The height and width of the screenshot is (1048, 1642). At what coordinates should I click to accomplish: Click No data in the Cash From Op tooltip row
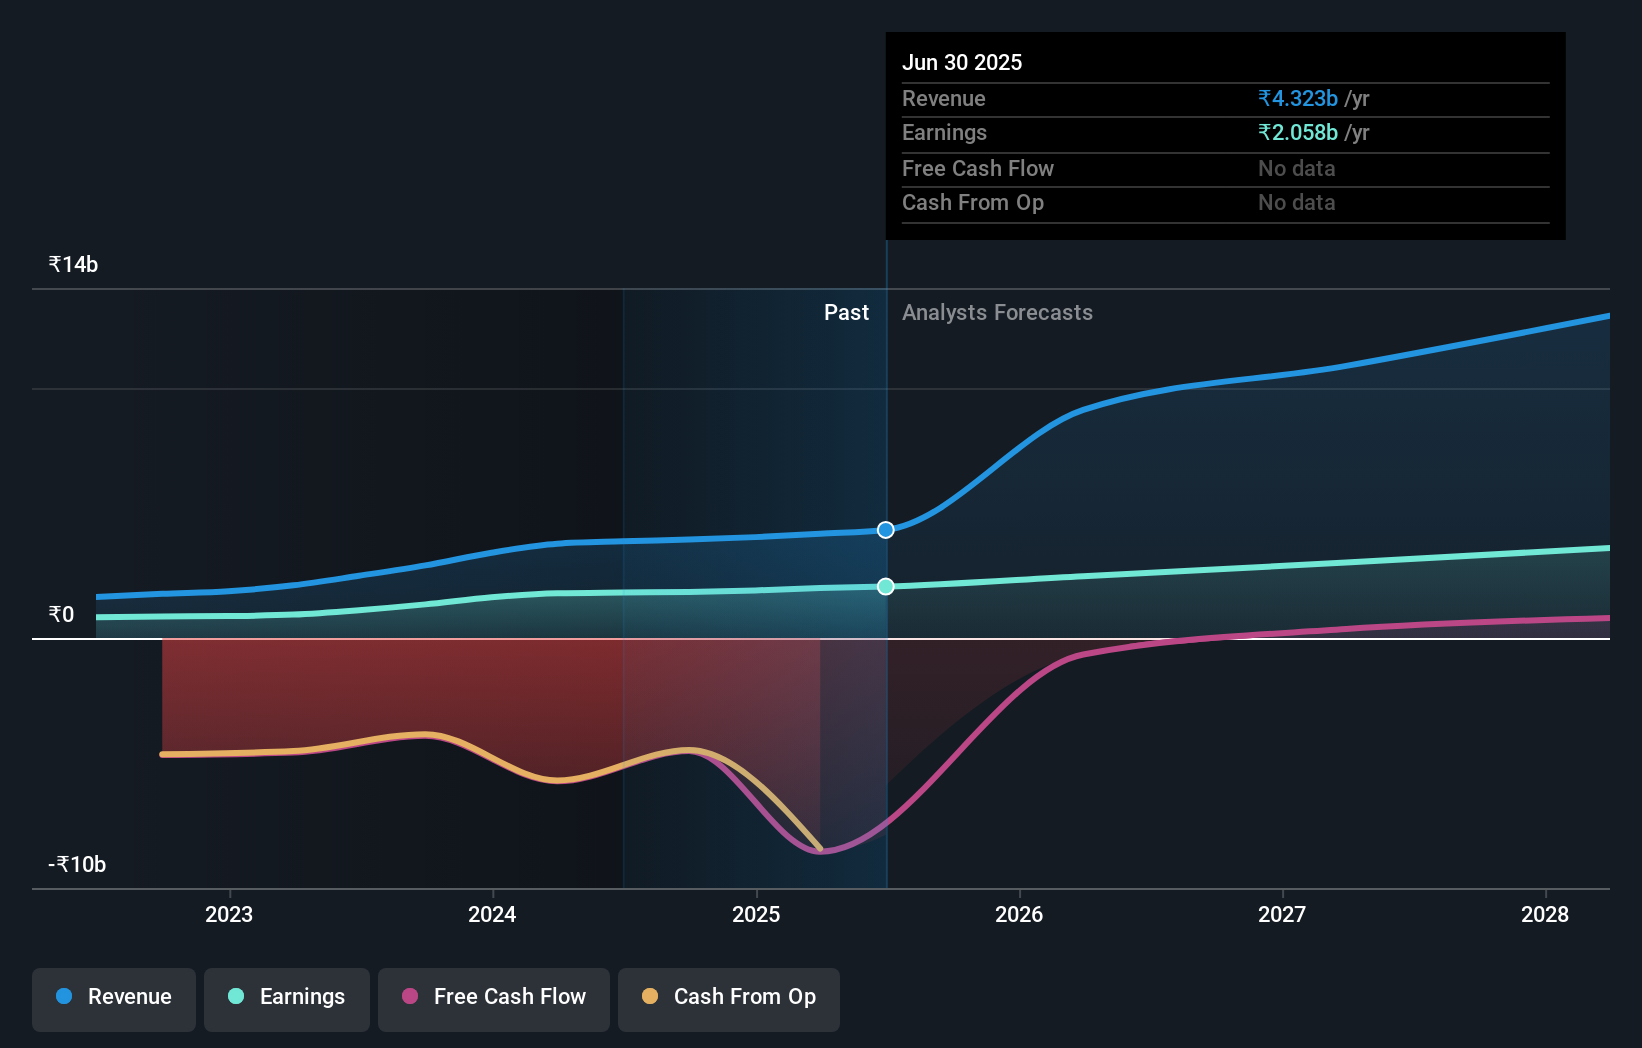point(1296,202)
